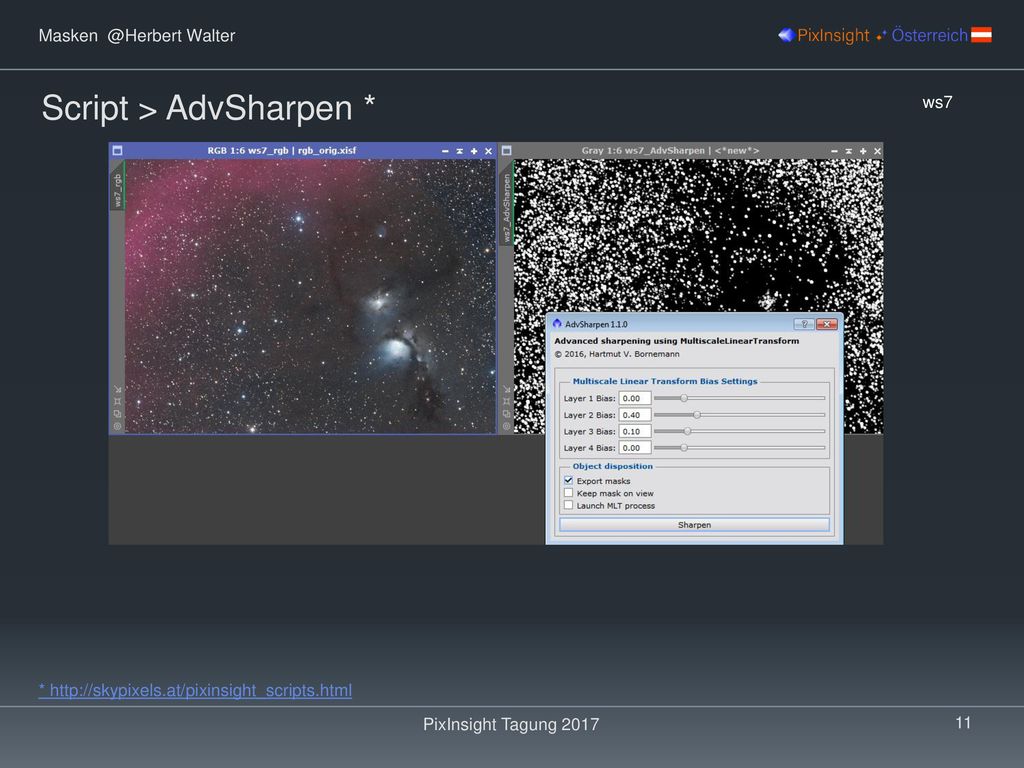Enable the Launch MLT process checkbox

pyautogui.click(x=568, y=505)
